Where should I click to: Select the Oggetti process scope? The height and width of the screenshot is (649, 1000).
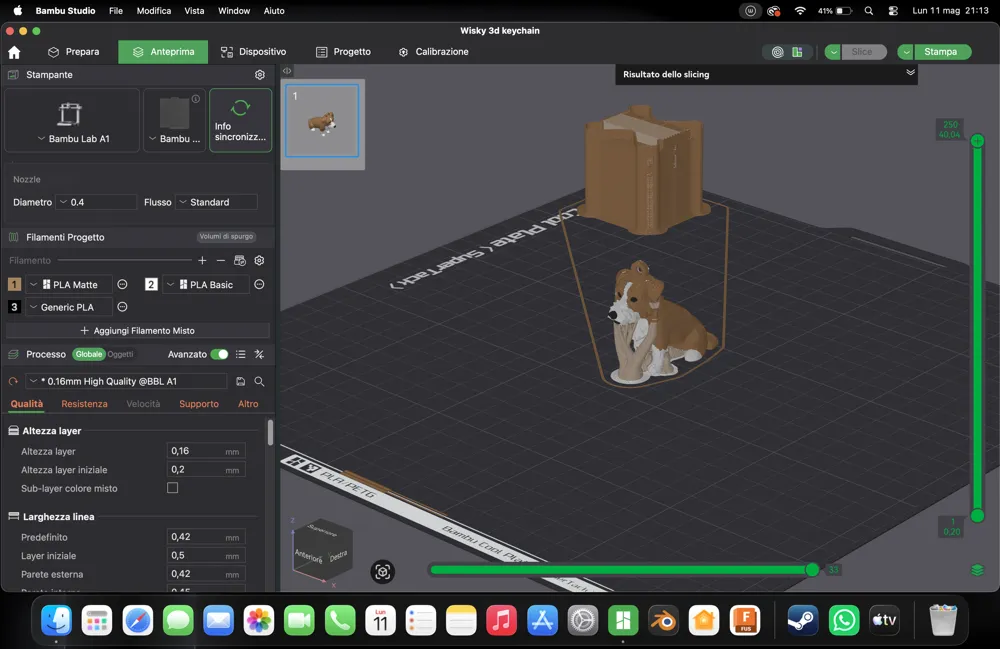tap(121, 354)
